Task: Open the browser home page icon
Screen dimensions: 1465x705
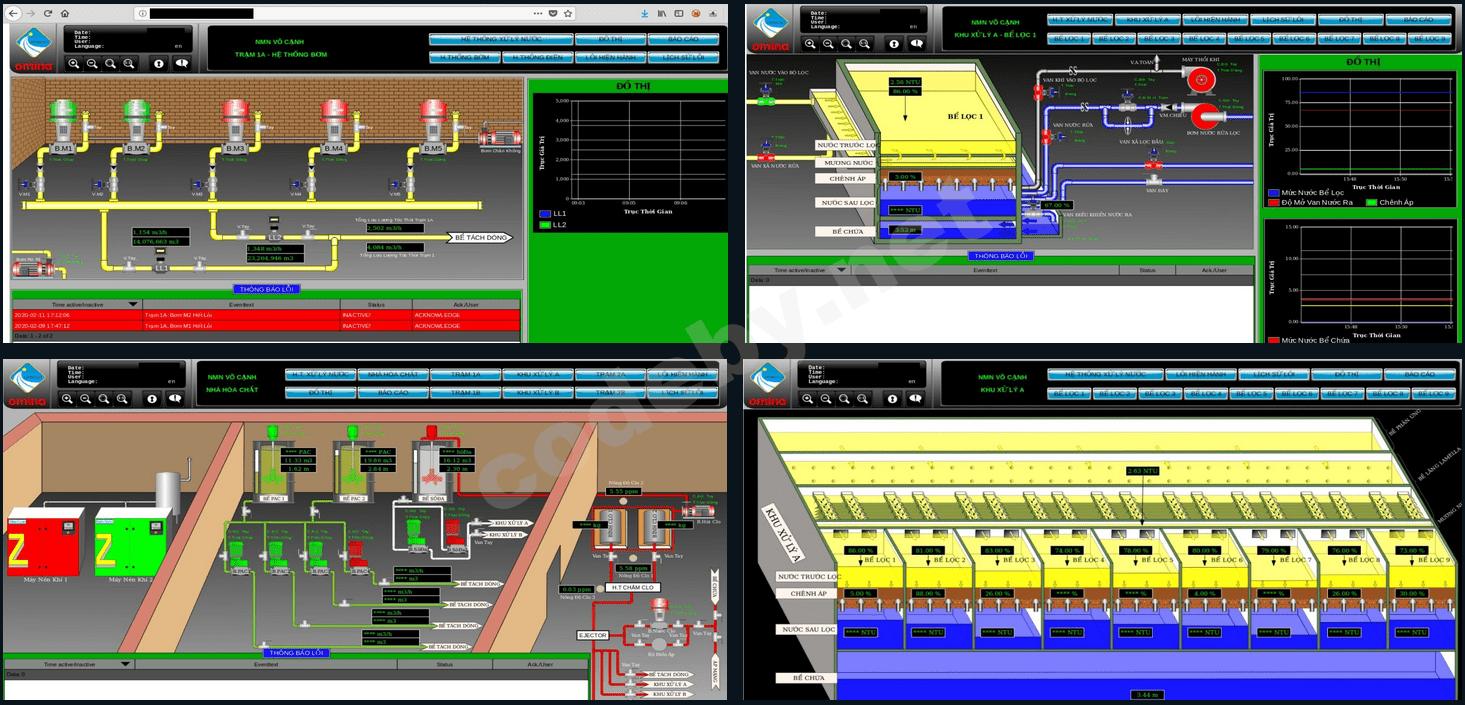Action: coord(65,13)
